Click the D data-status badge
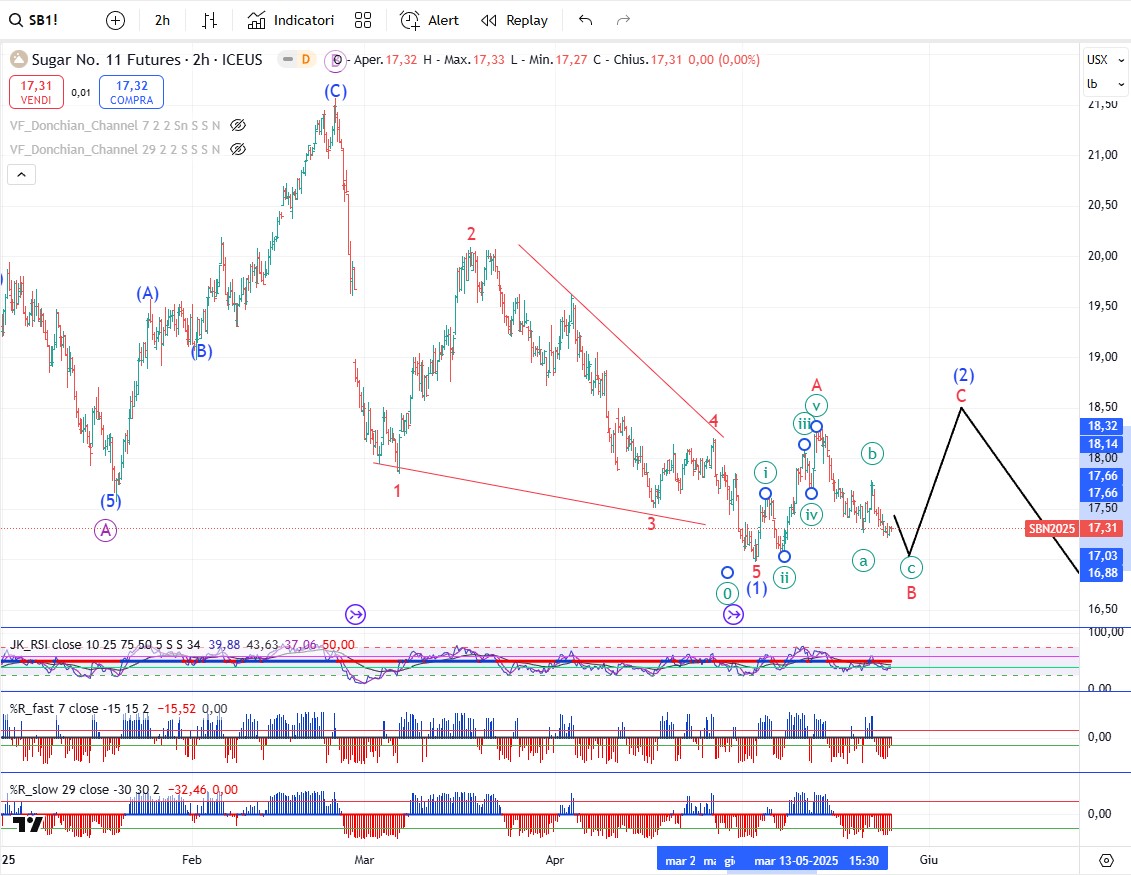Viewport: 1131px width, 875px height. [x=306, y=59]
